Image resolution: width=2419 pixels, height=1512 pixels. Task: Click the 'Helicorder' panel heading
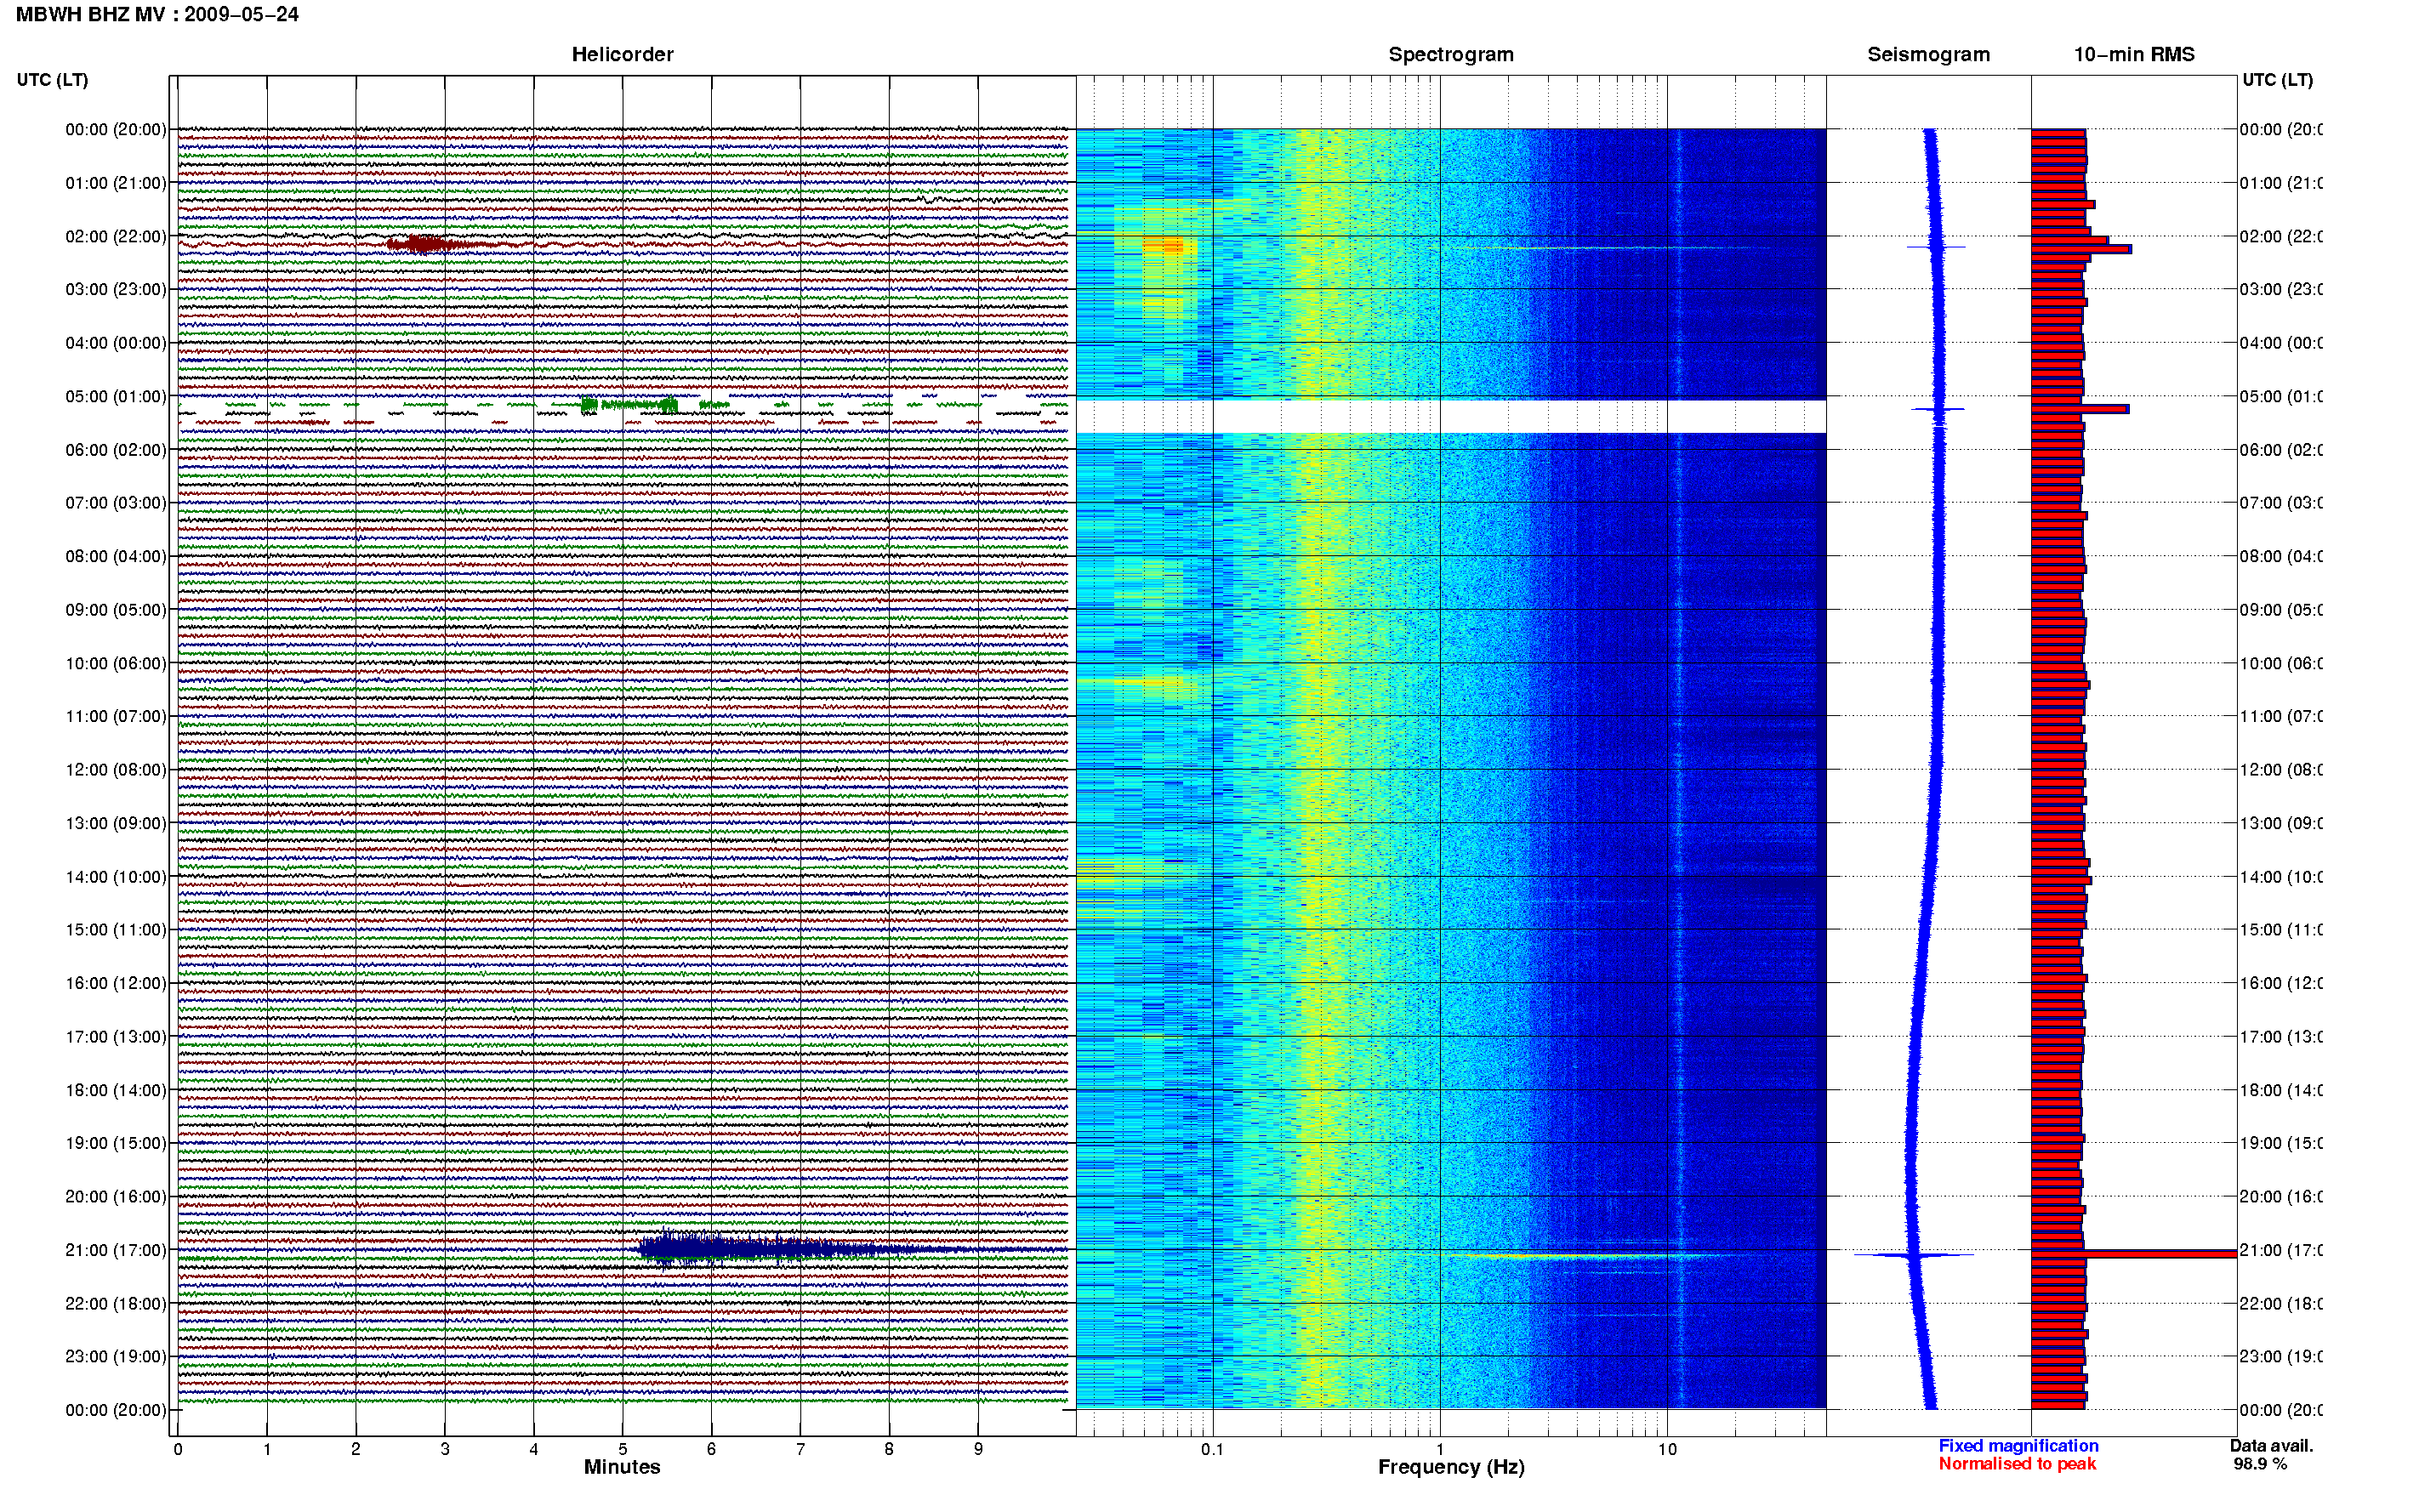point(622,55)
